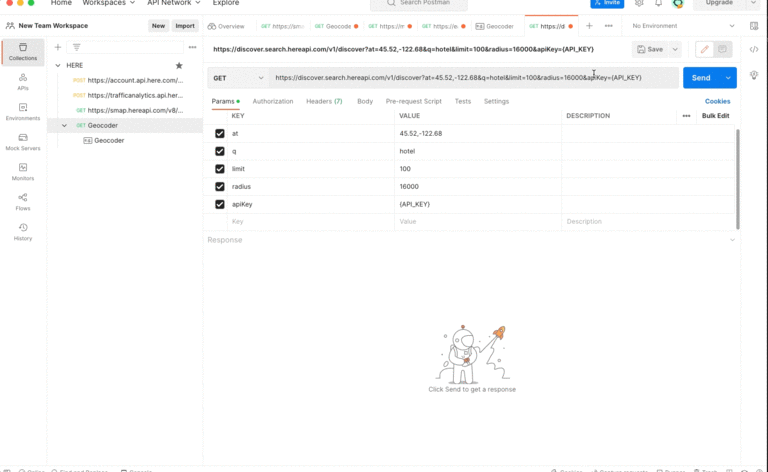Image resolution: width=768 pixels, height=472 pixels.
Task: Uncheck the 'limit' parameter checkbox
Action: coord(219,169)
